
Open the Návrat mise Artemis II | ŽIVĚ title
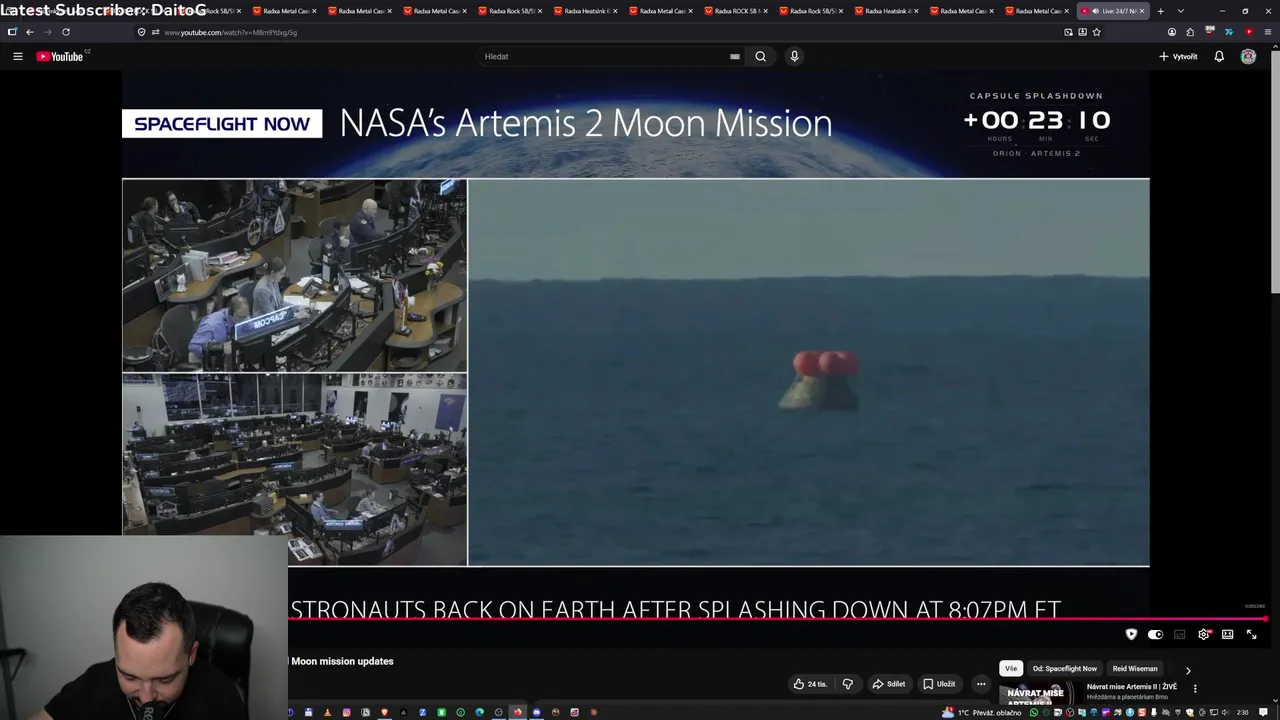1132,687
